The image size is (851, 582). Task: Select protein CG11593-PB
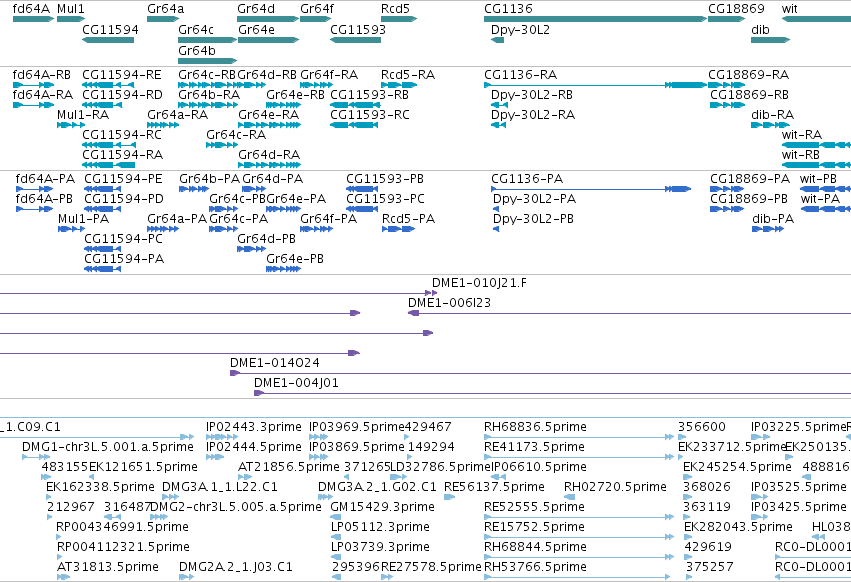[x=385, y=179]
